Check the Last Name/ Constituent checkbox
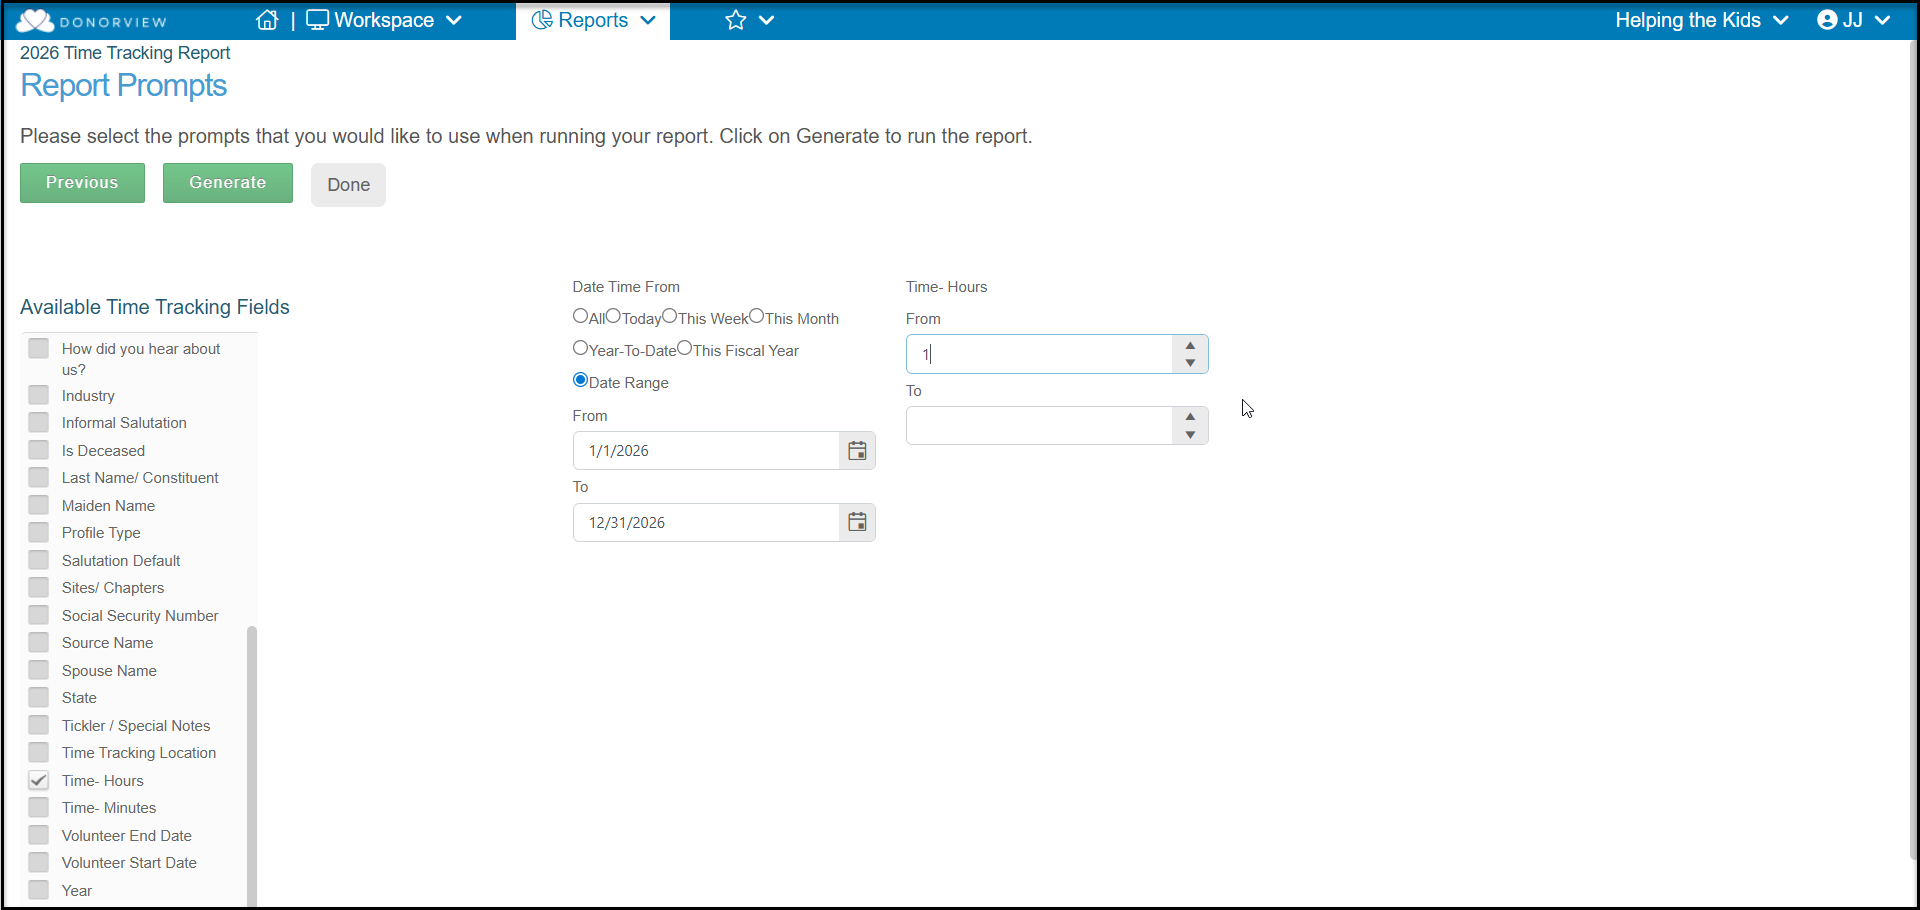 [39, 477]
